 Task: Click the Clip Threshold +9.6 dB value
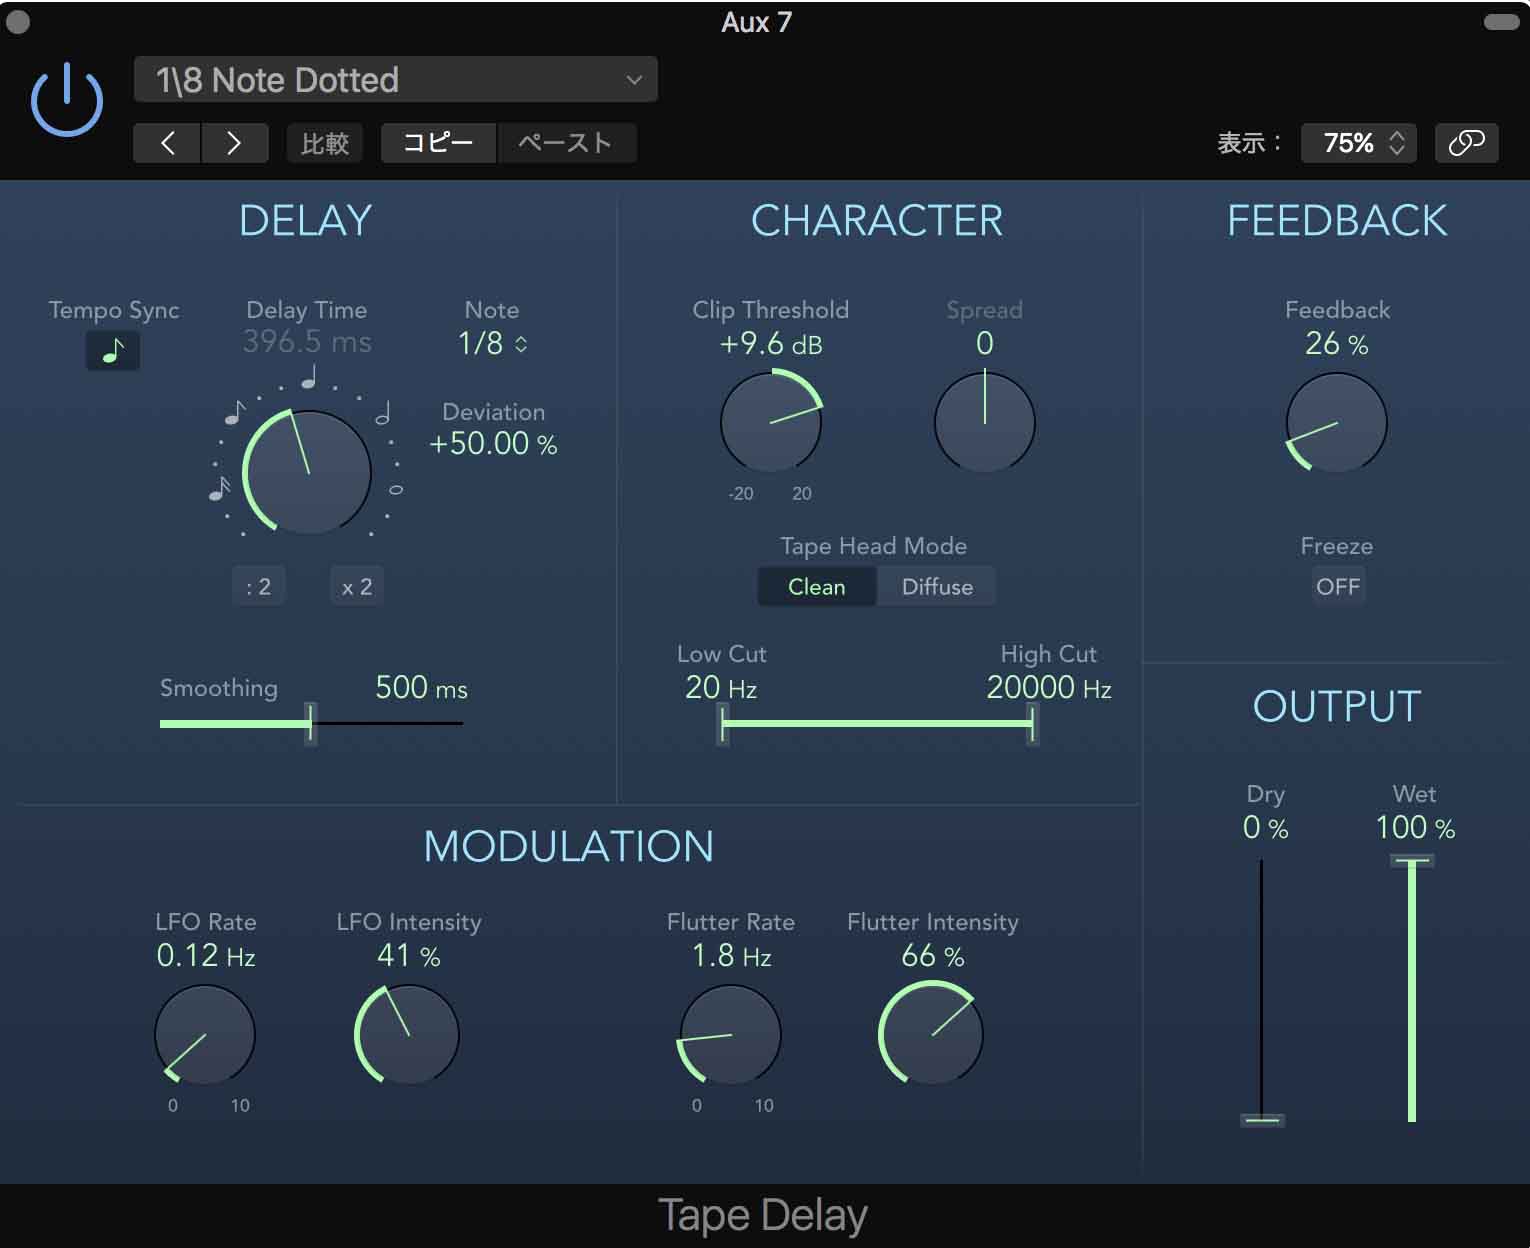pos(771,345)
